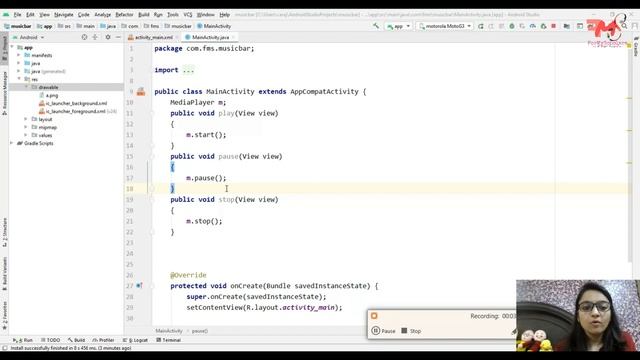640x360 pixels.
Task: Click the src breadcrumb in navigation bar
Action: [x=64, y=26]
